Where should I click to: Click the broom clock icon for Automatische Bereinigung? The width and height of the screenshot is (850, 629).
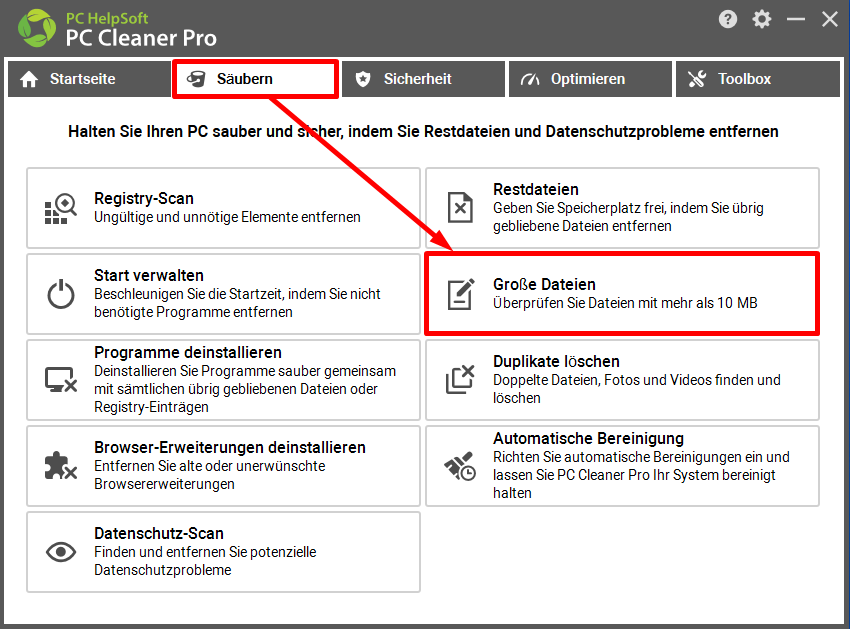(x=460, y=466)
